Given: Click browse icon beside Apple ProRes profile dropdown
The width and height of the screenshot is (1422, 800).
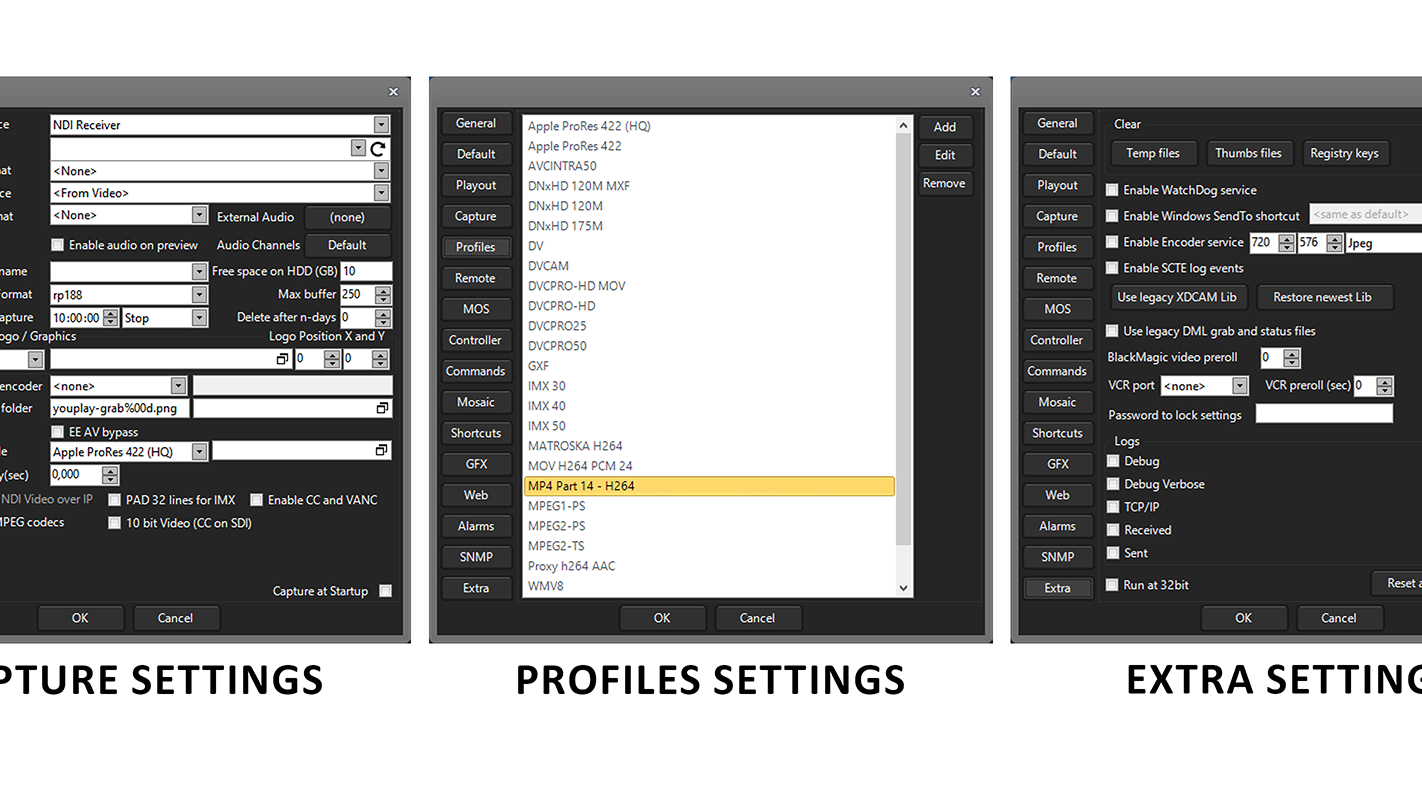Looking at the screenshot, I should click(381, 451).
